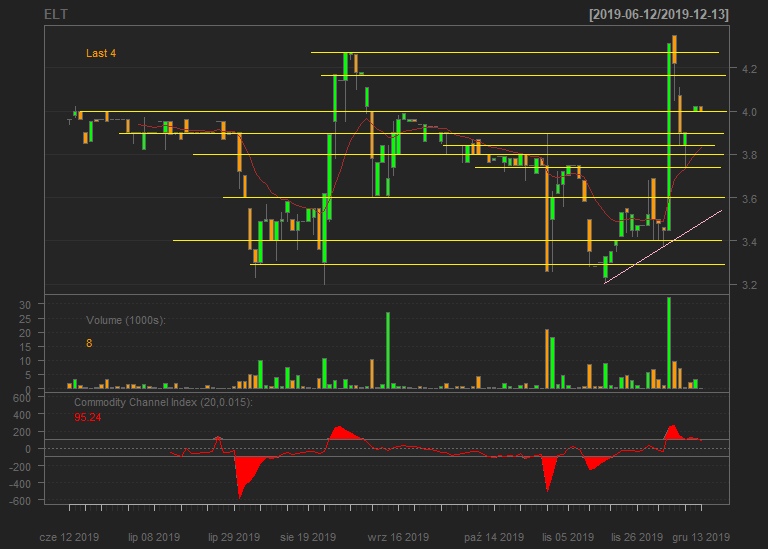Click the 'lip 08 2019' date label
The image size is (768, 549).
[154, 537]
